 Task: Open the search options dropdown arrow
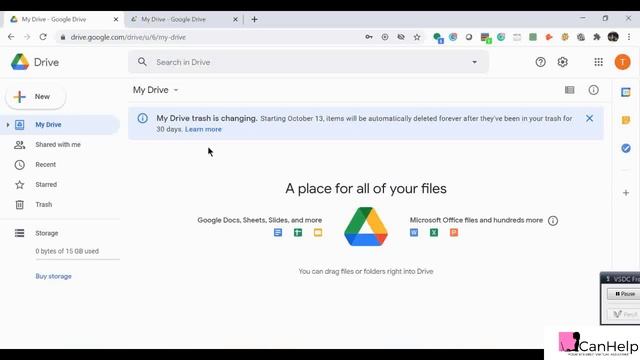pos(474,62)
